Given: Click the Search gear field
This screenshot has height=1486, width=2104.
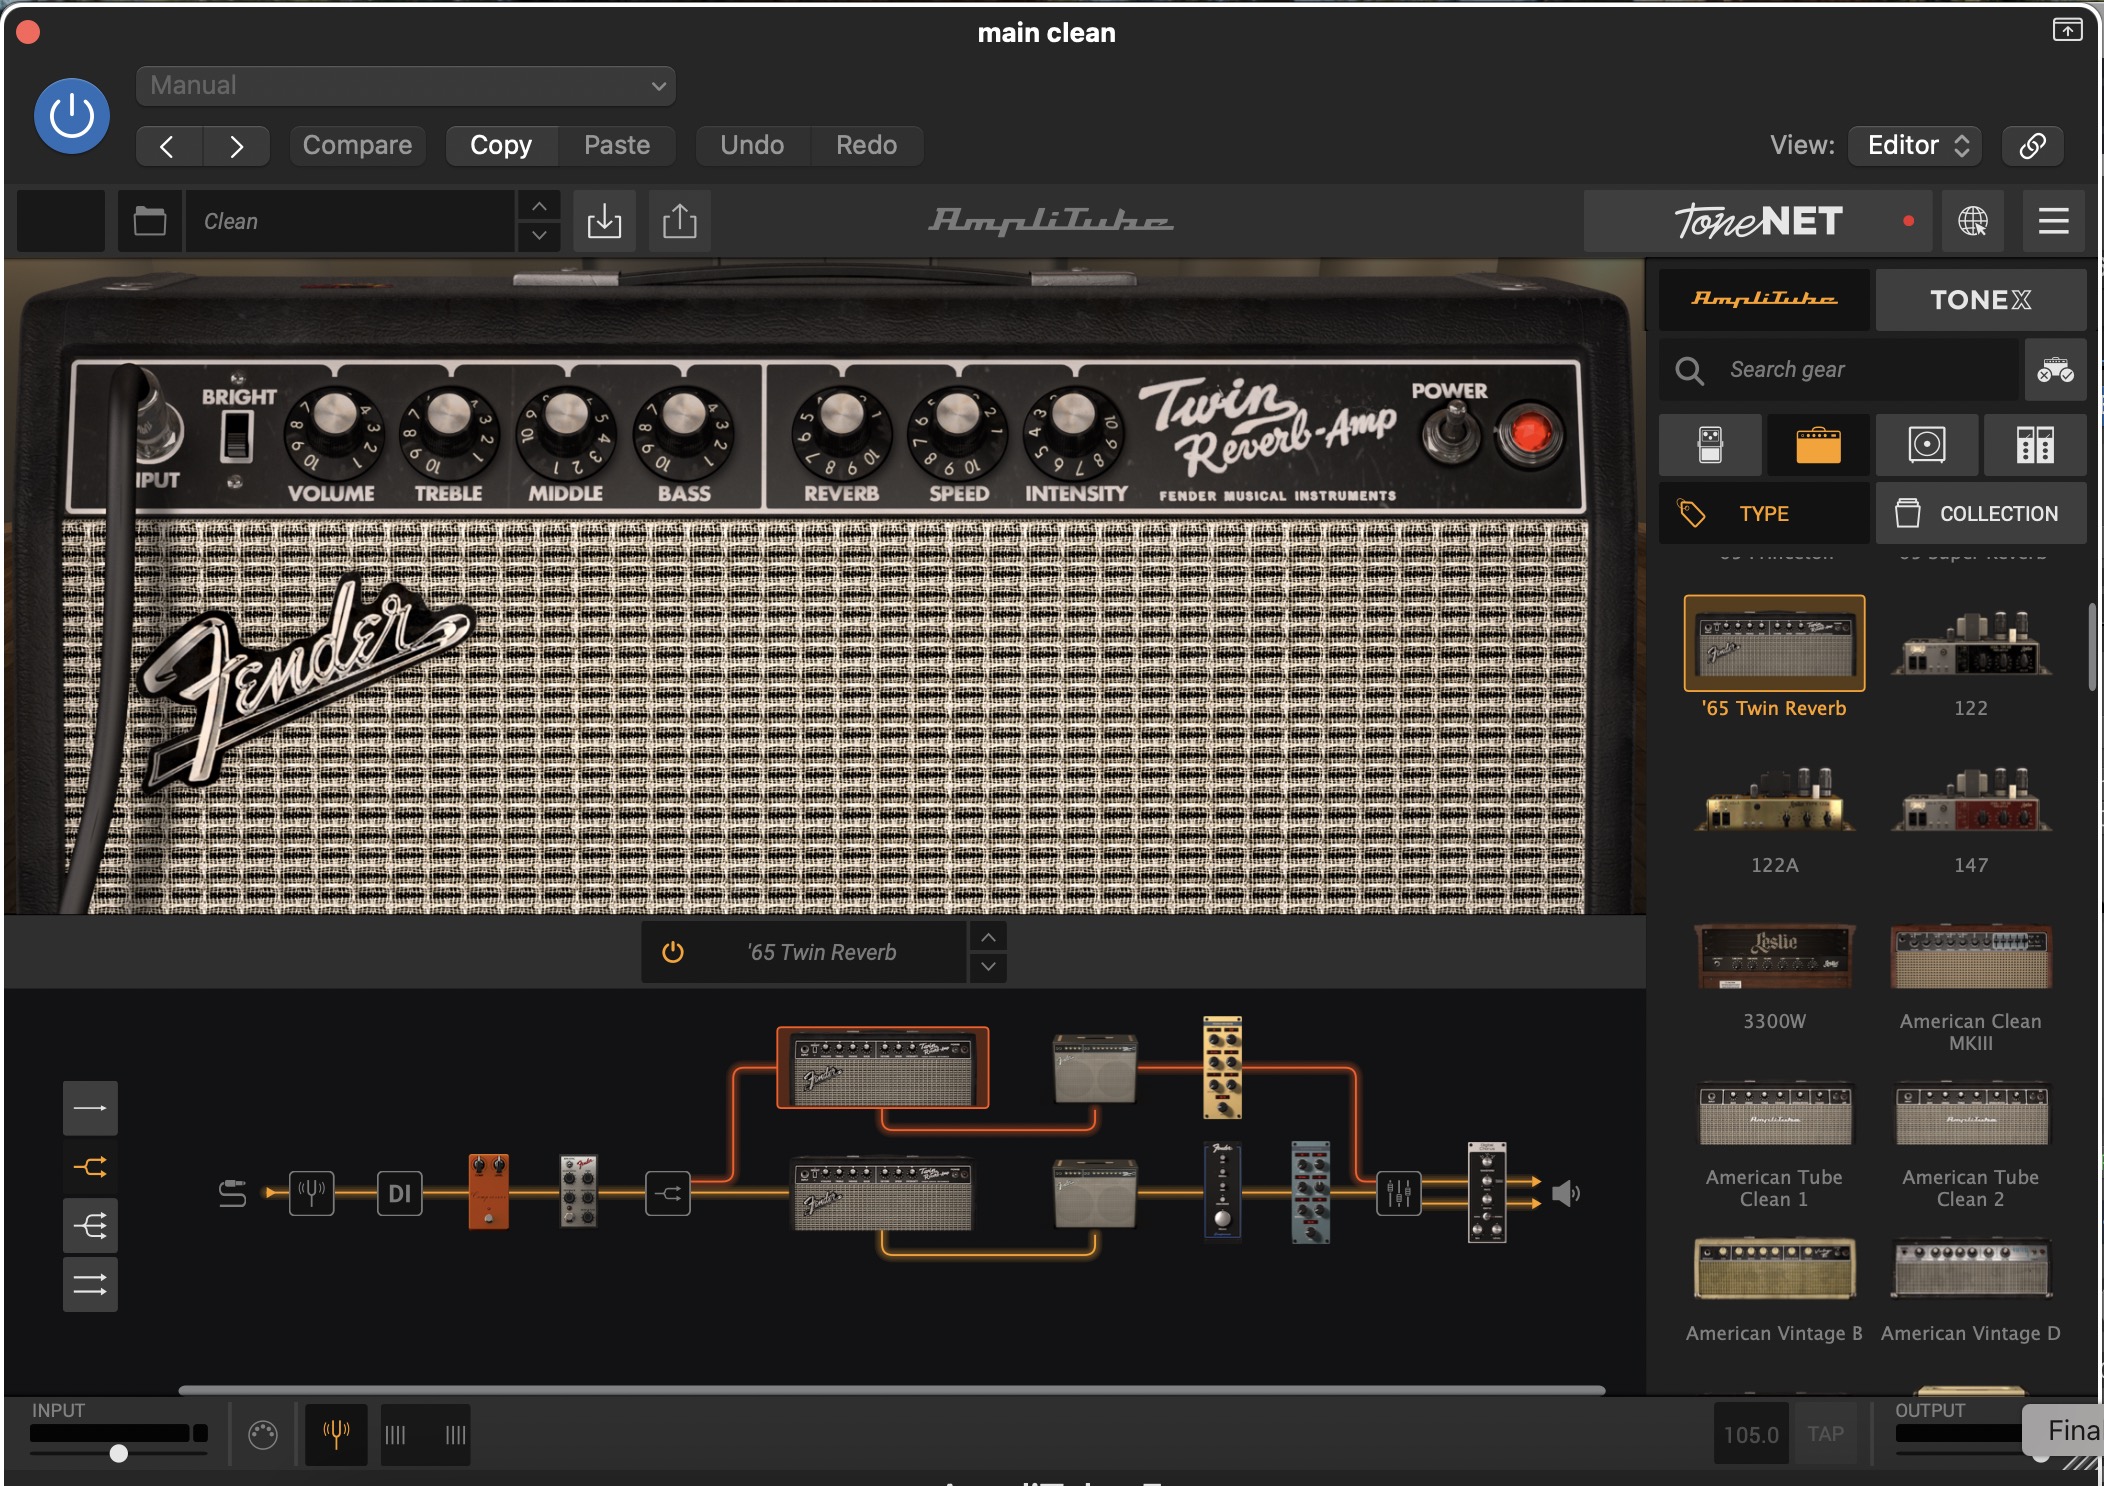Looking at the screenshot, I should pos(1840,370).
